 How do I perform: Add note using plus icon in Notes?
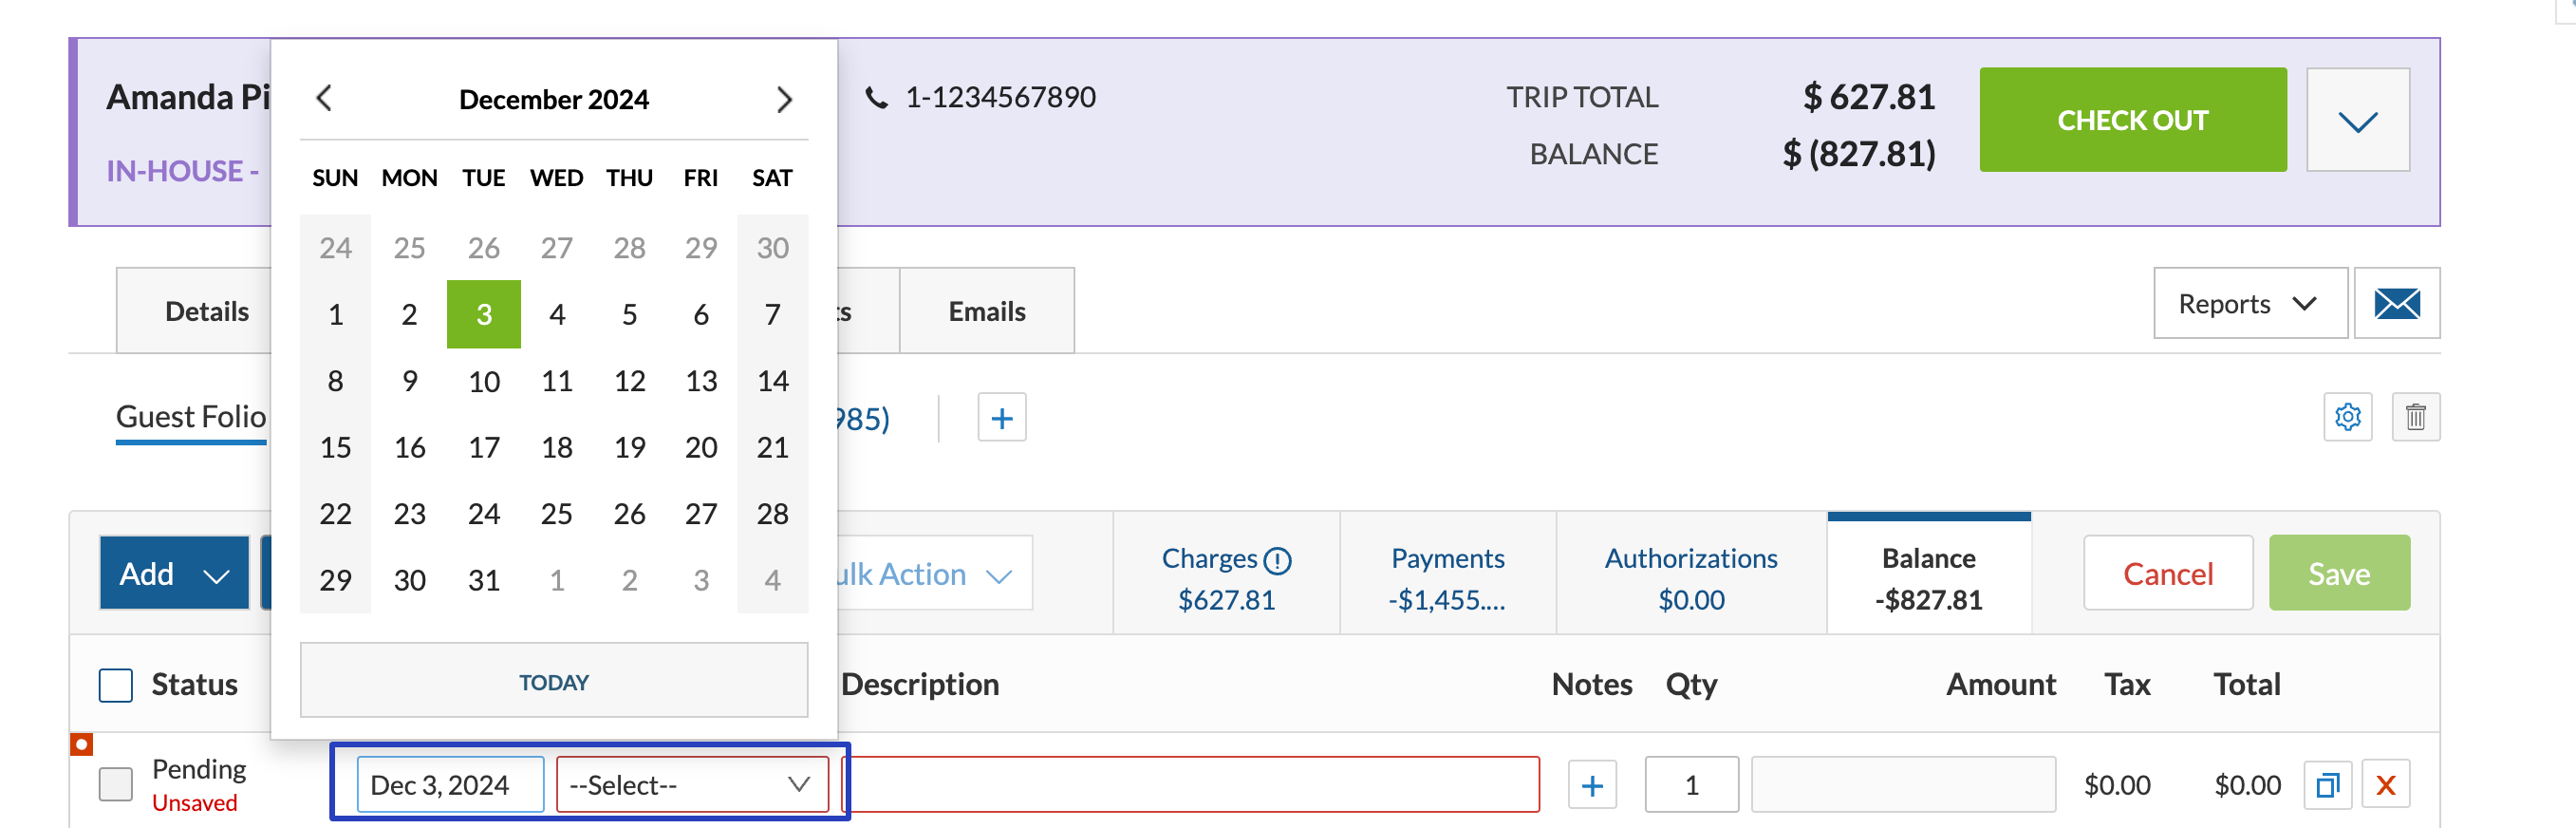coord(1592,785)
